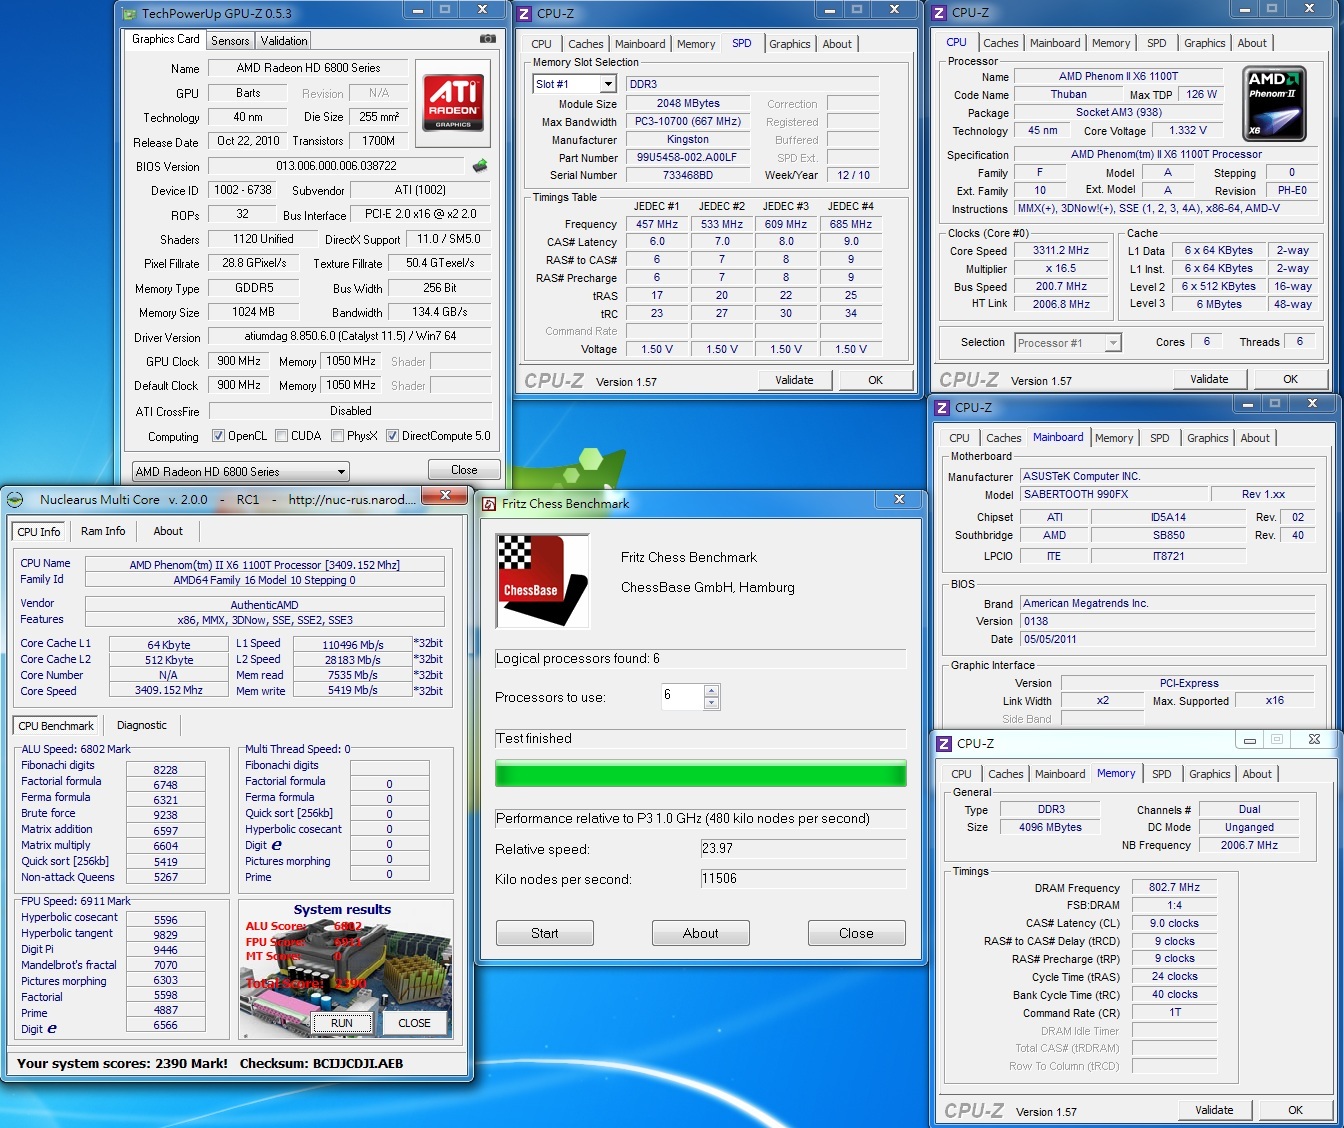Increase the Processors to use spinner value
The image size is (1344, 1128).
(712, 690)
